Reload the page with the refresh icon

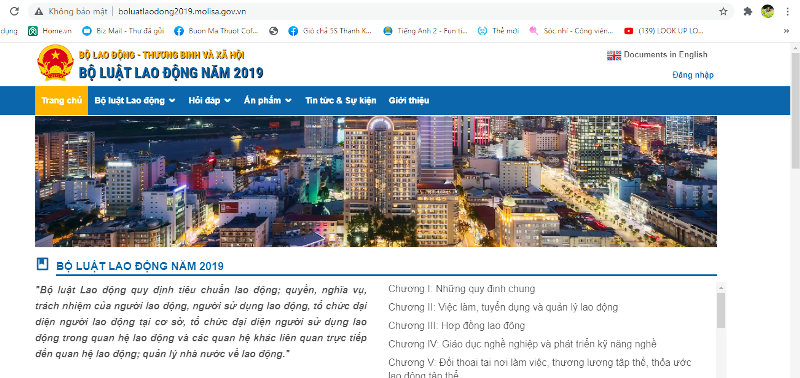[x=14, y=11]
